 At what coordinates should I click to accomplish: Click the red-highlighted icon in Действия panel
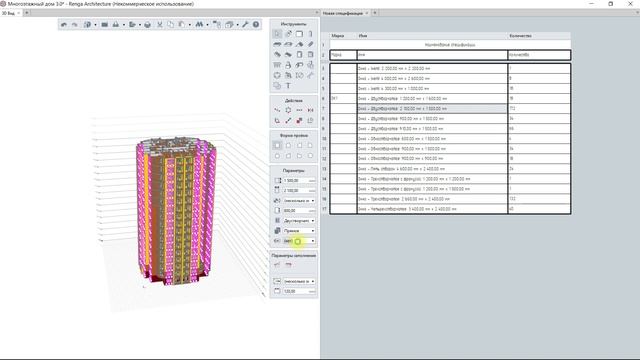tap(299, 120)
